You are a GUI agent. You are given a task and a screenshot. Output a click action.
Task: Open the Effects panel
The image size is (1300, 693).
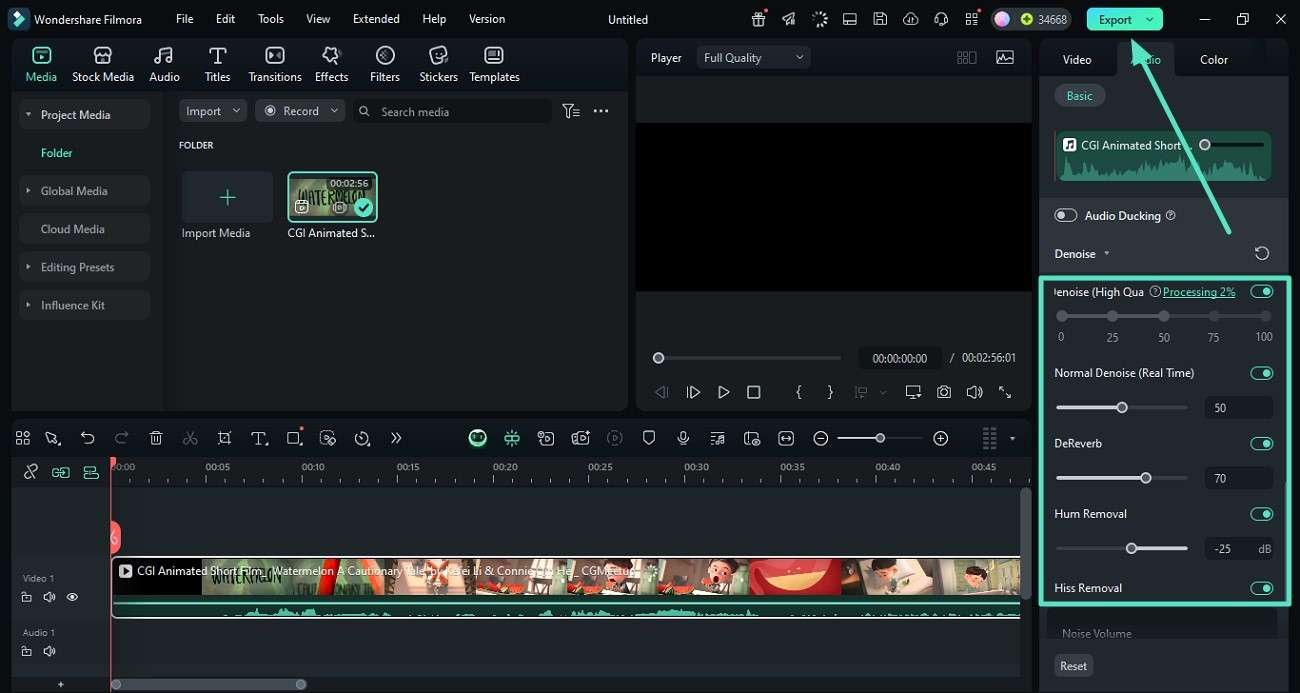click(331, 64)
